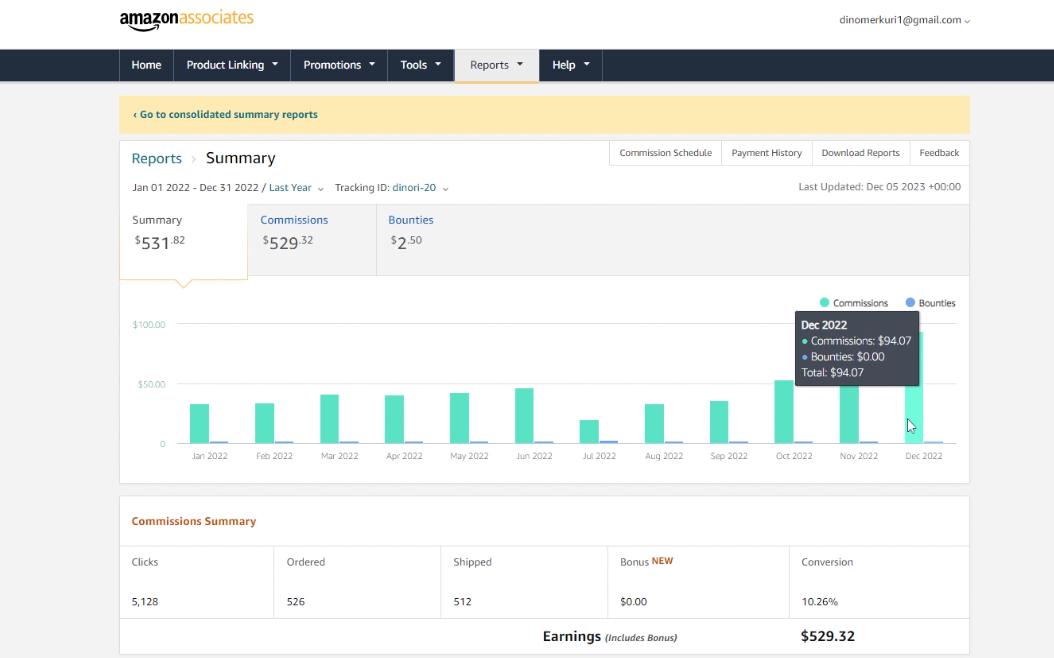
Task: Click the Last Updated Dec 05 2023 text
Action: point(879,187)
